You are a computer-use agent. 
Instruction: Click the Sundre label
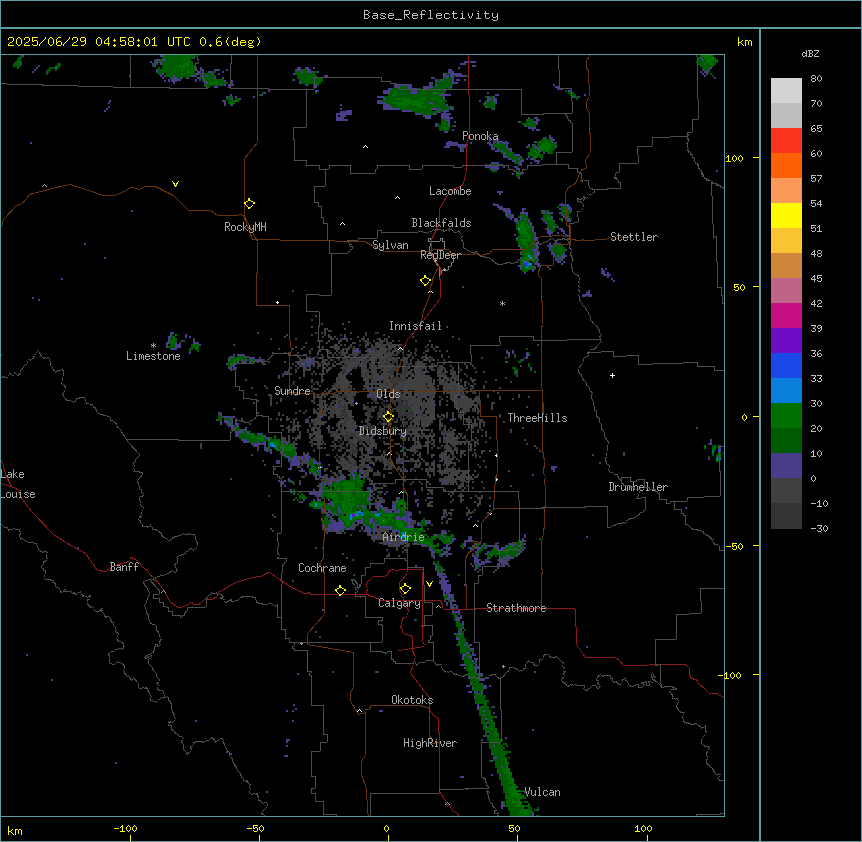pos(292,391)
